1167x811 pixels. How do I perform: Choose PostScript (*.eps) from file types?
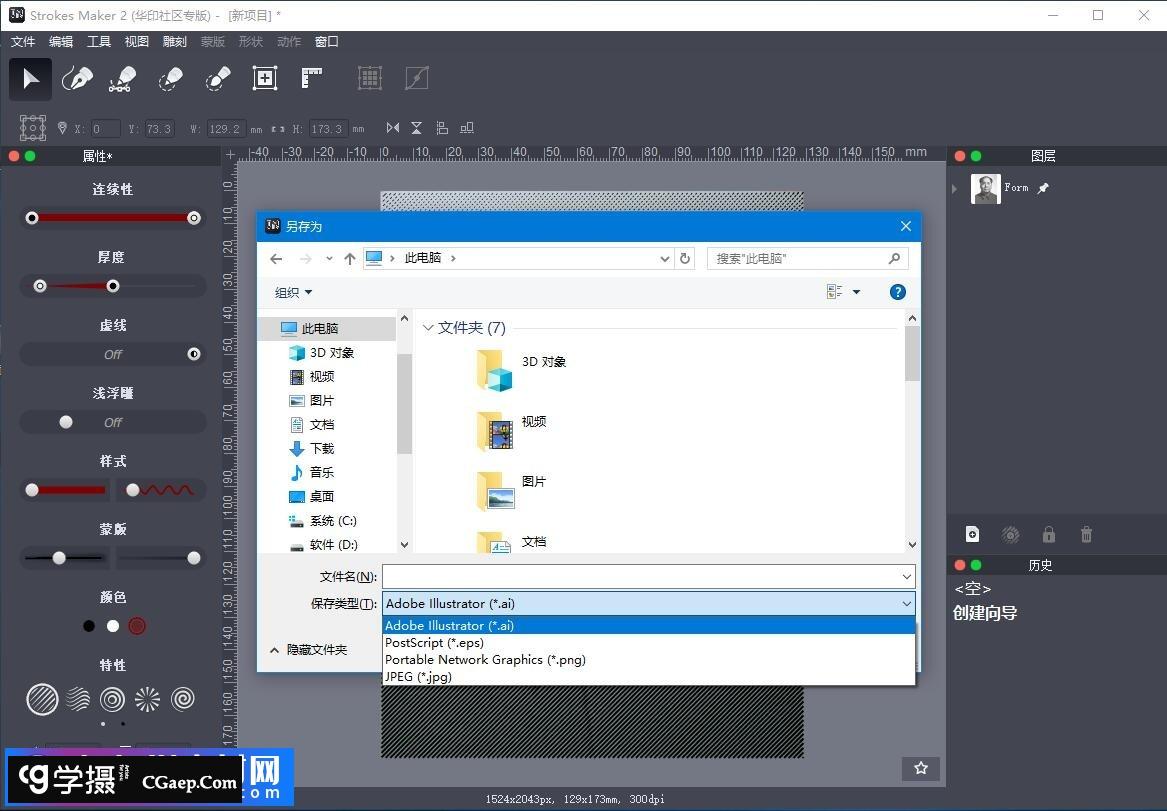434,643
